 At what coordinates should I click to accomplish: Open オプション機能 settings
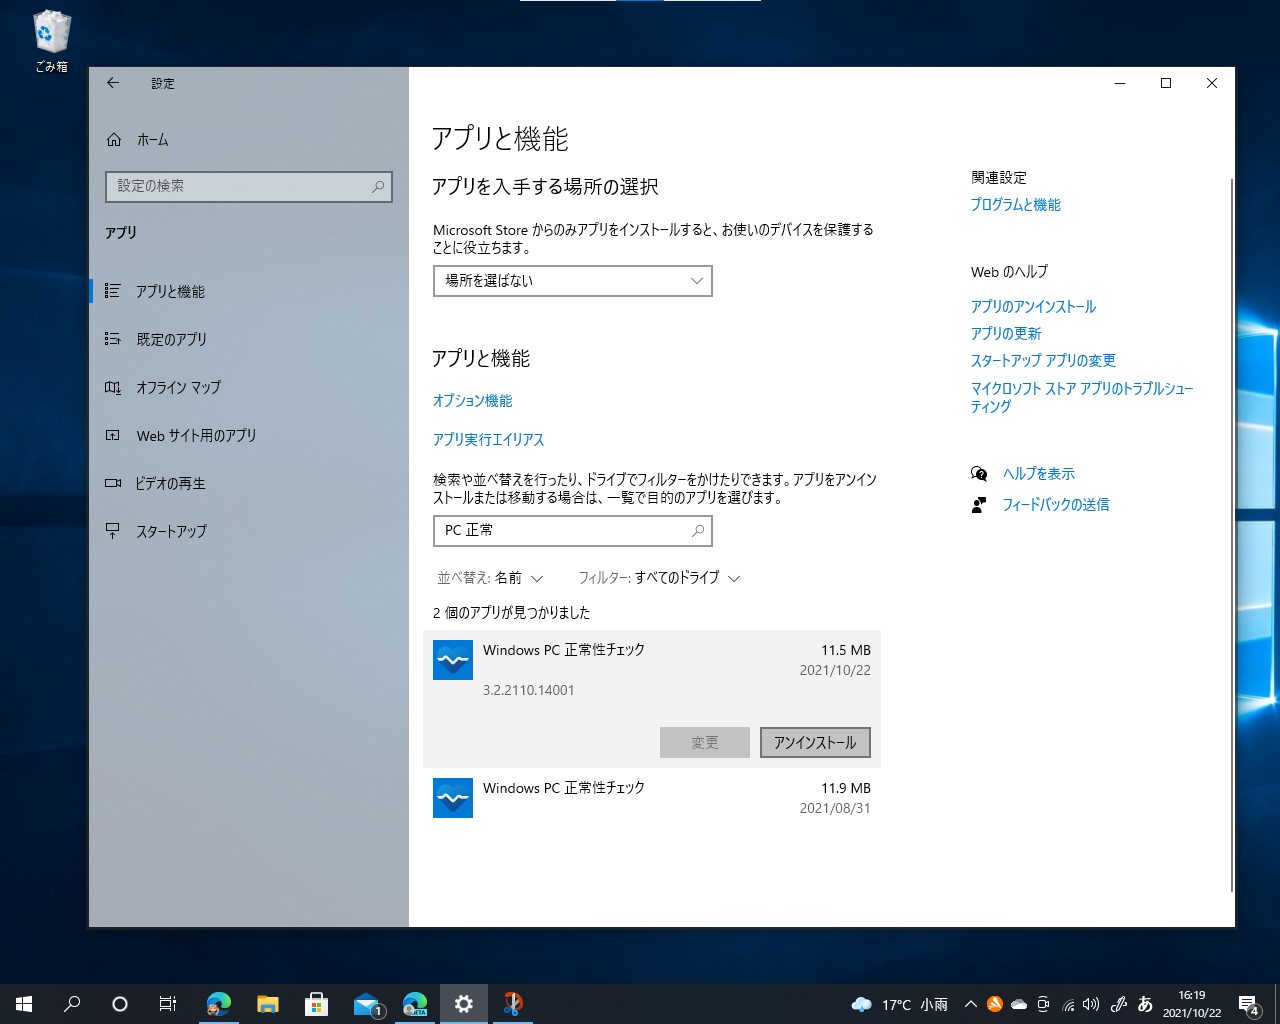point(472,400)
